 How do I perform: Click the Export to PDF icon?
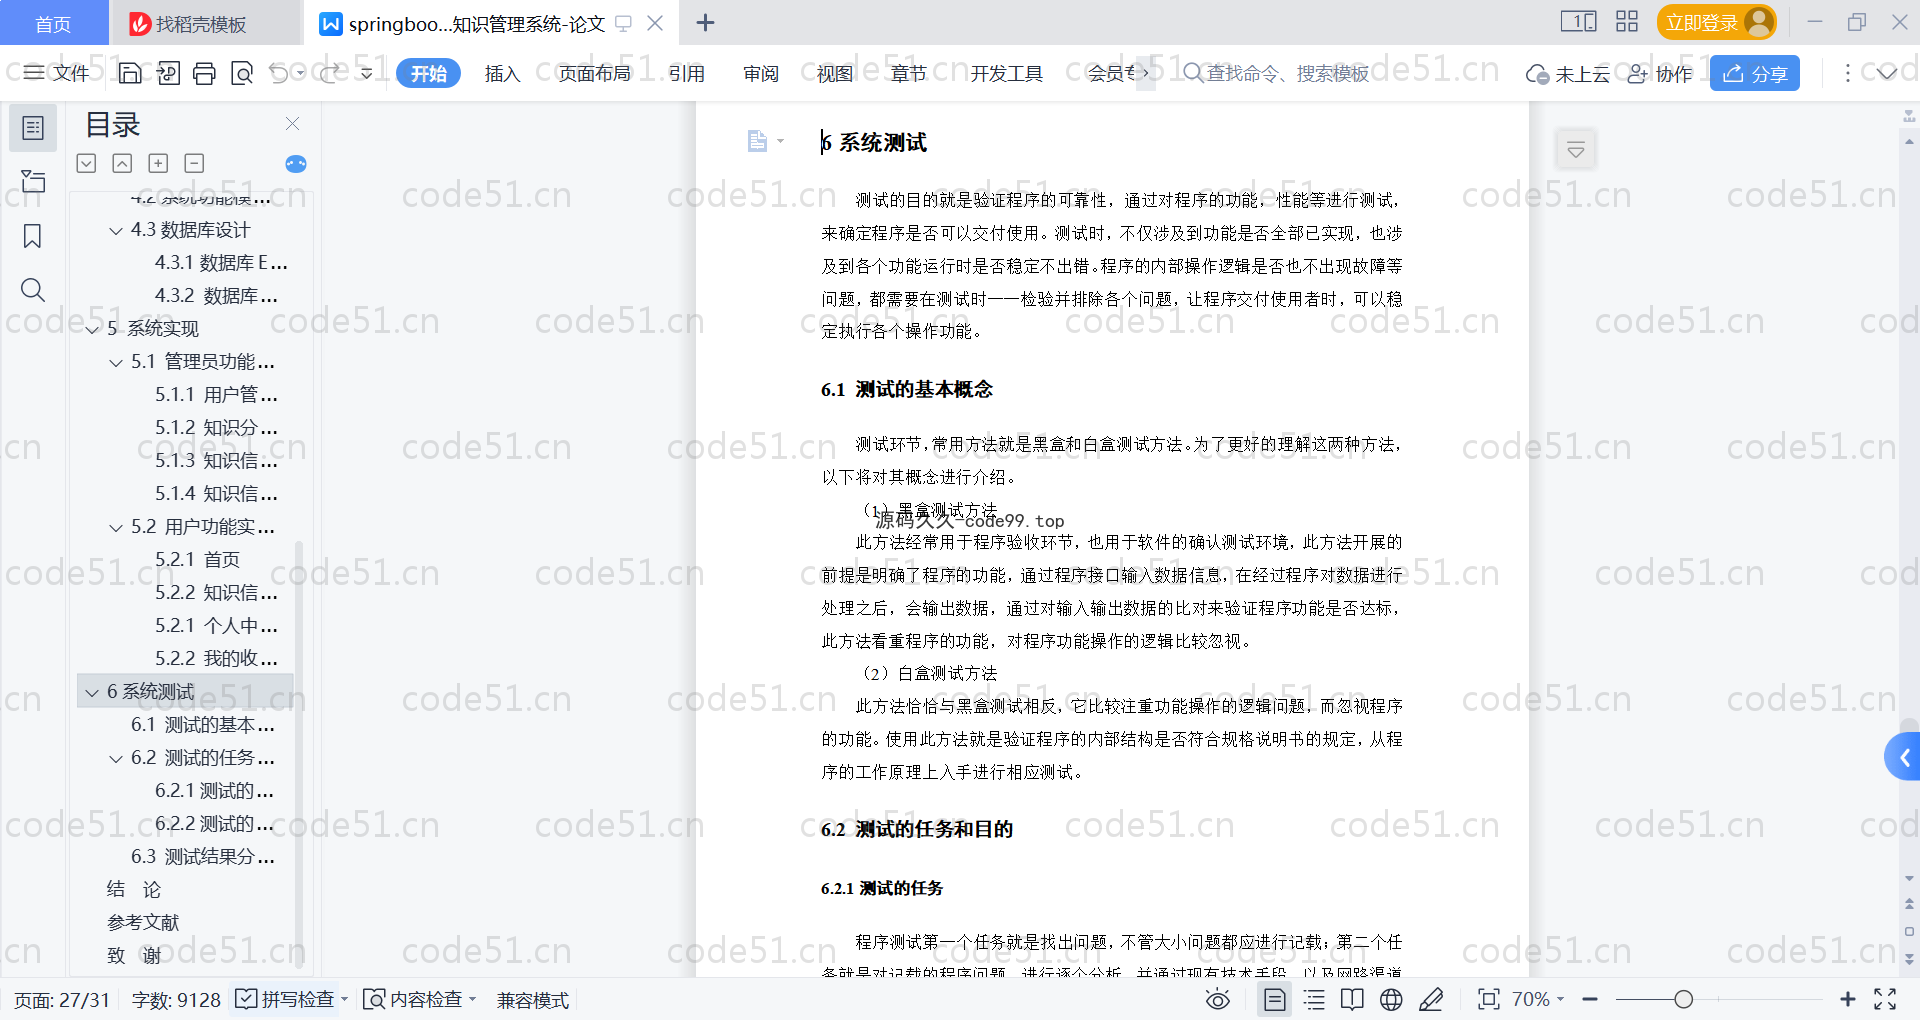click(168, 73)
